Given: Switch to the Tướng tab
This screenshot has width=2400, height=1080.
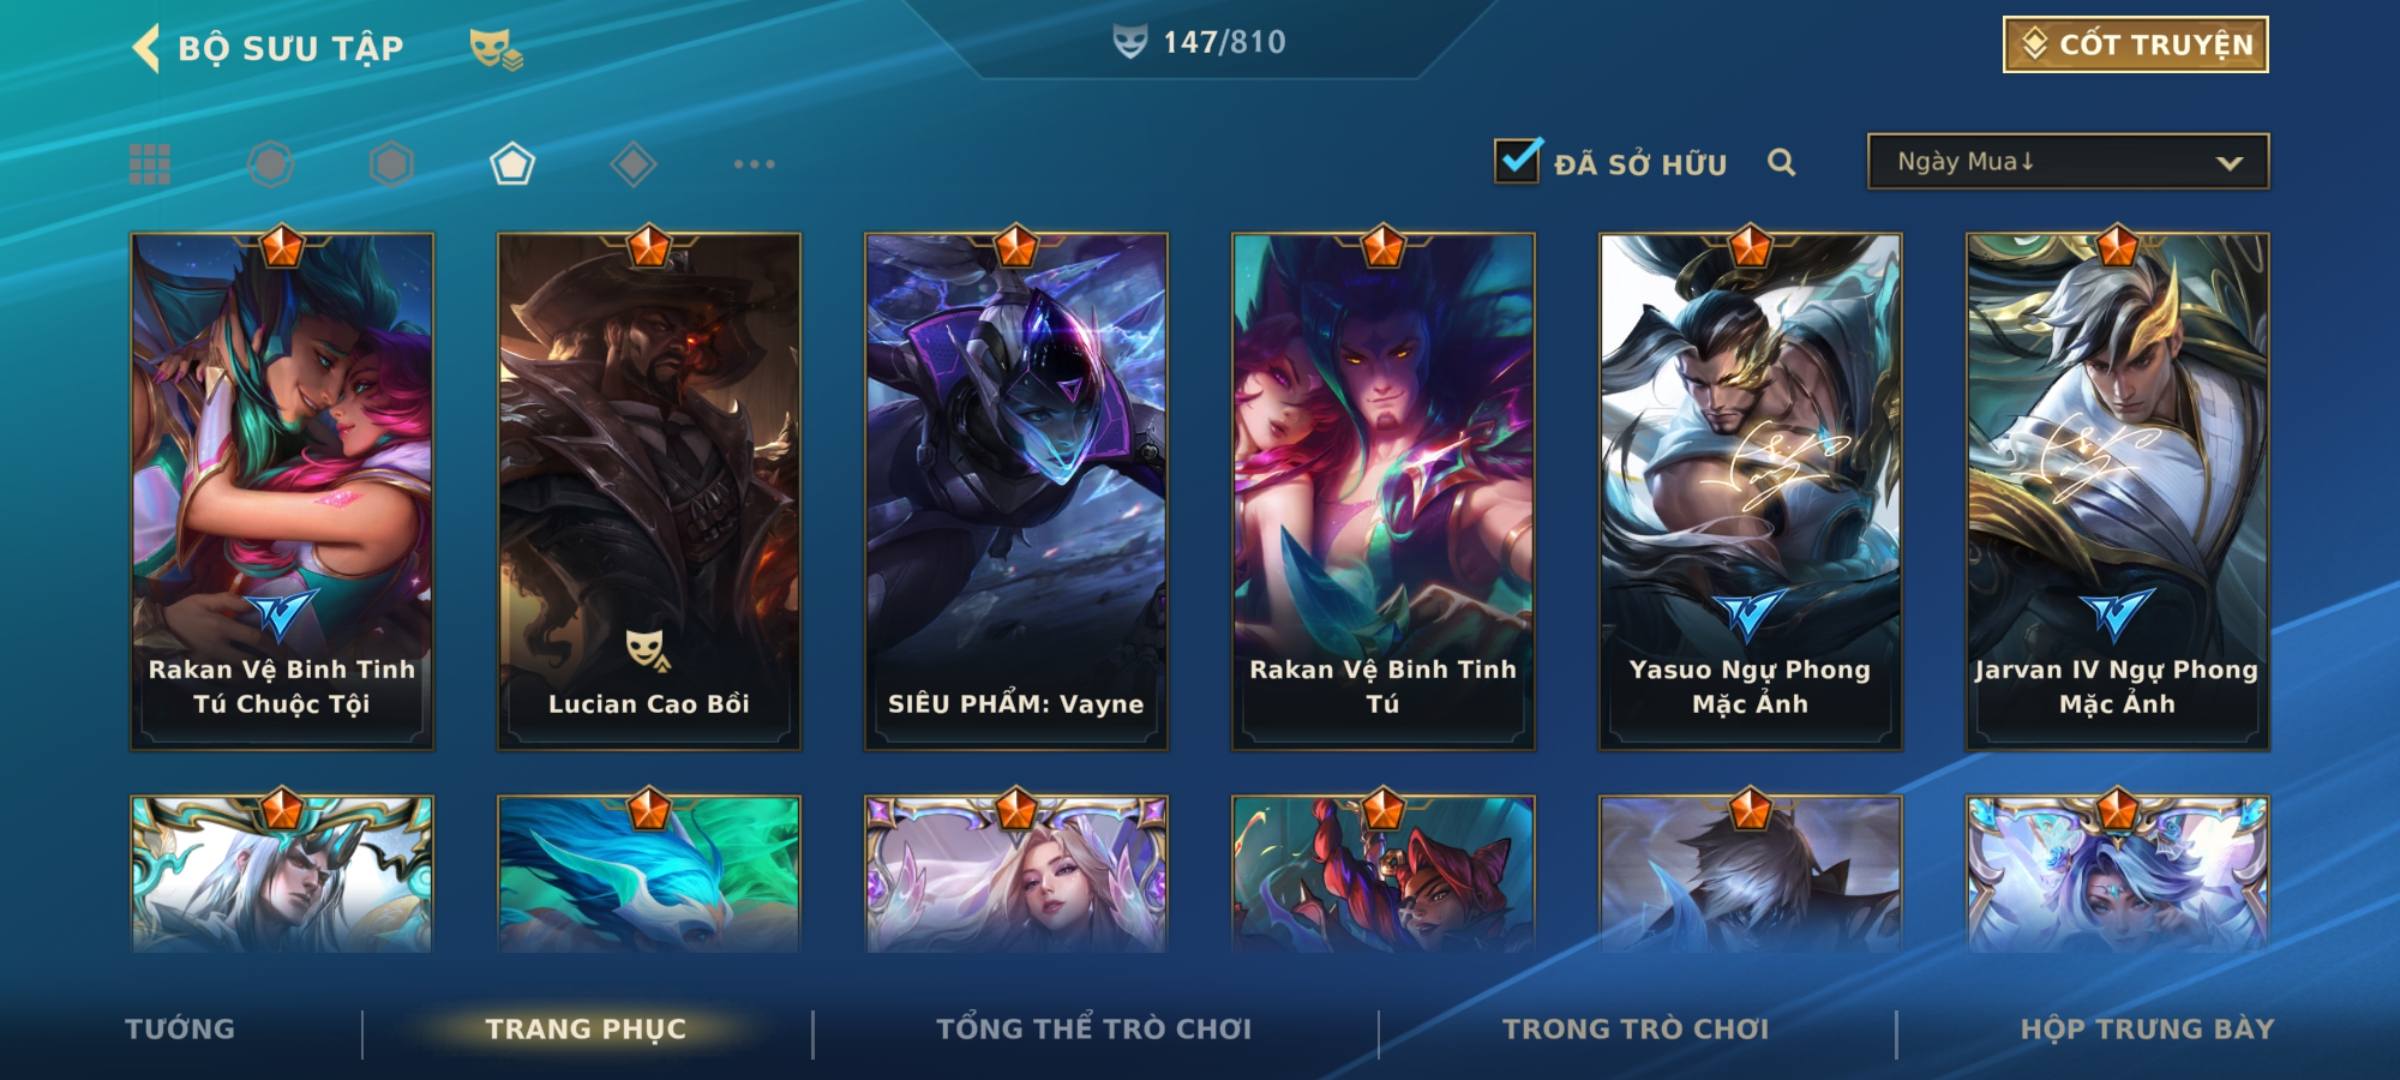Looking at the screenshot, I should point(180,1029).
